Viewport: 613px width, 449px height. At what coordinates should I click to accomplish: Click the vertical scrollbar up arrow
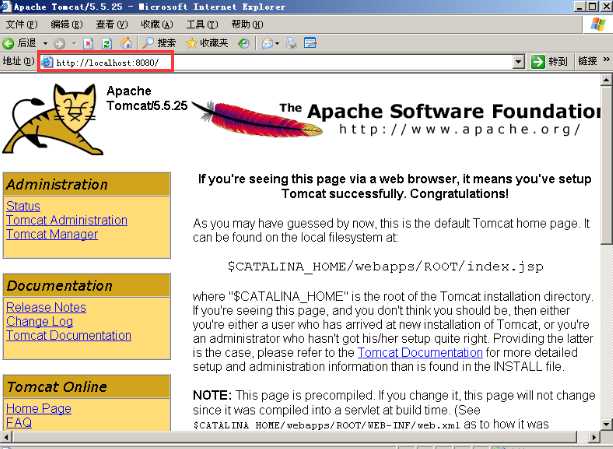tap(606, 80)
